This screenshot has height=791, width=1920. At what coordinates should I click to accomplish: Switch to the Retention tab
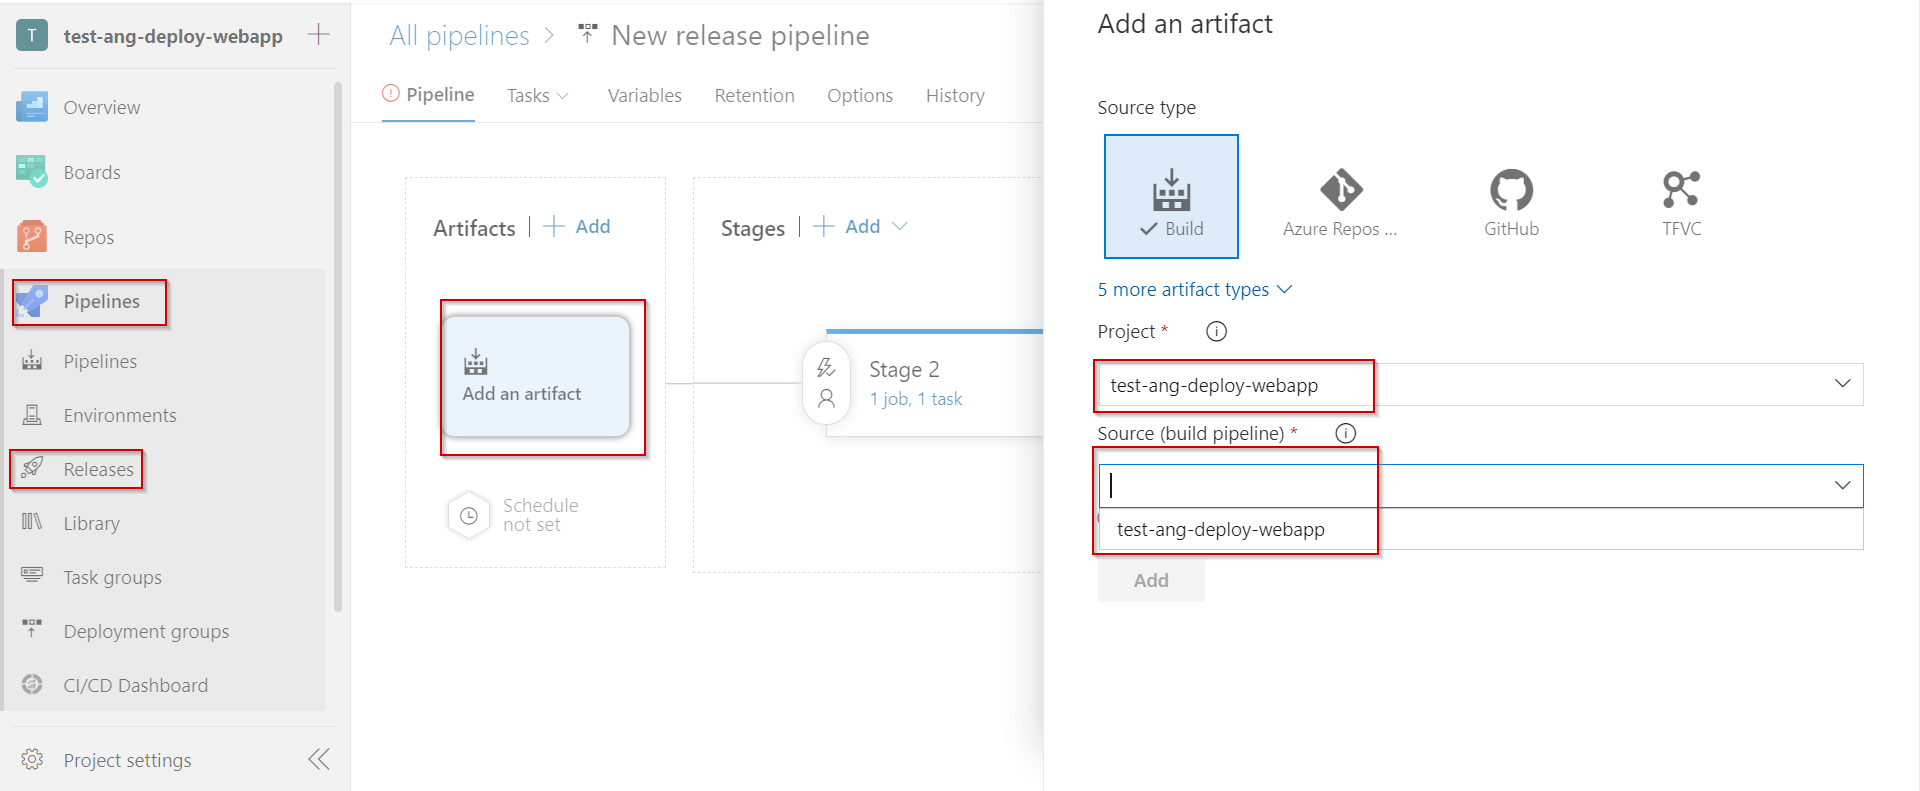point(754,95)
